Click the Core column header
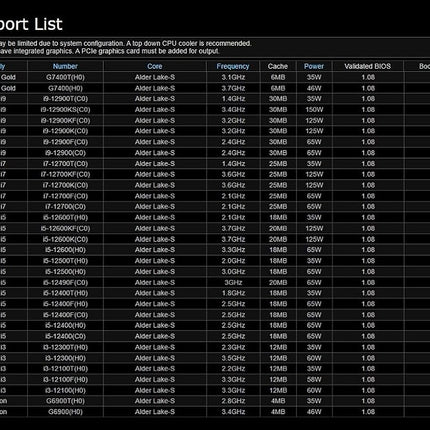 (155, 66)
